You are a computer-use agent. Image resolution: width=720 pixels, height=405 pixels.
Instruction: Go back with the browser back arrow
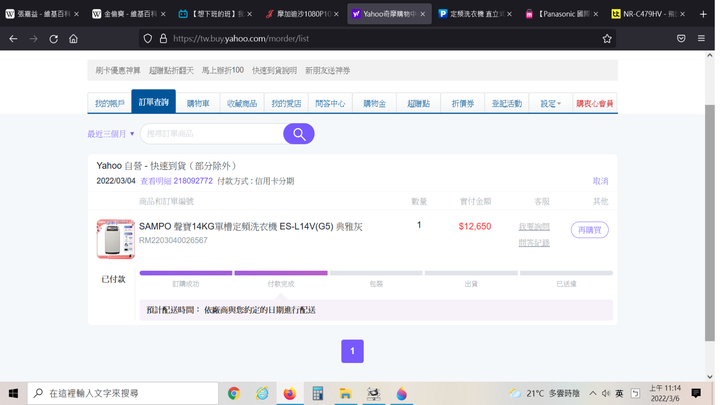click(x=13, y=39)
